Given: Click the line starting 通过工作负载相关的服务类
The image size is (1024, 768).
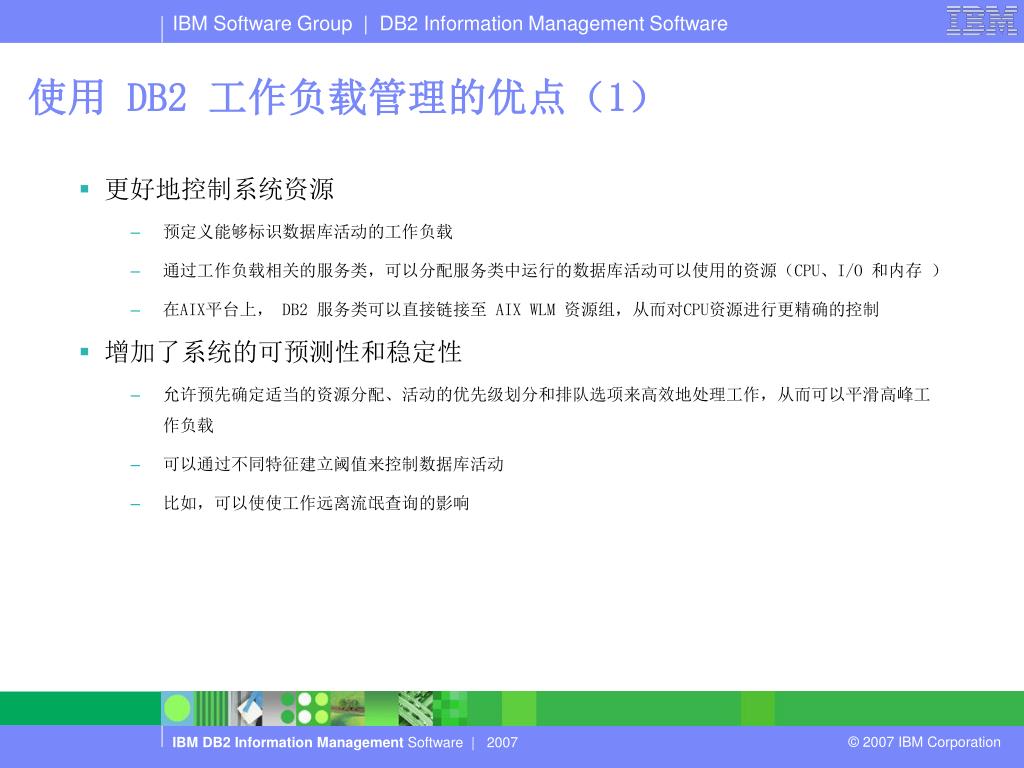Looking at the screenshot, I should pos(551,270).
